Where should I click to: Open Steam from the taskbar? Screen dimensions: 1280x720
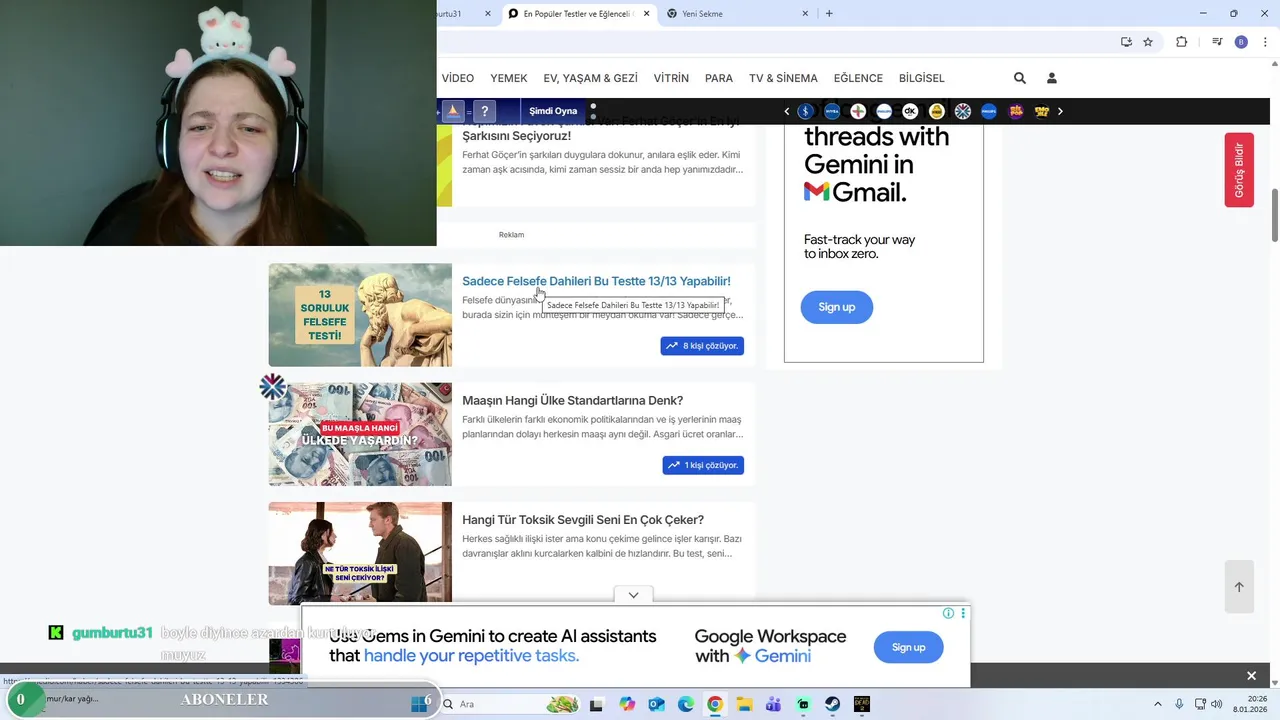click(832, 704)
